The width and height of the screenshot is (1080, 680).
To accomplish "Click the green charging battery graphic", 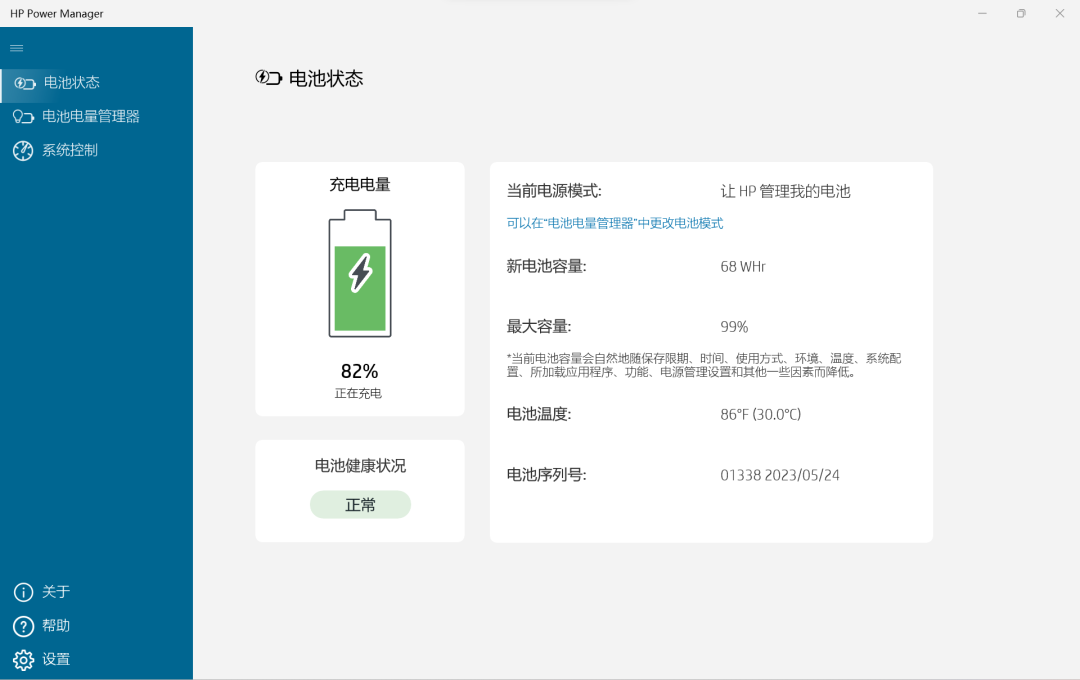I will (x=360, y=274).
